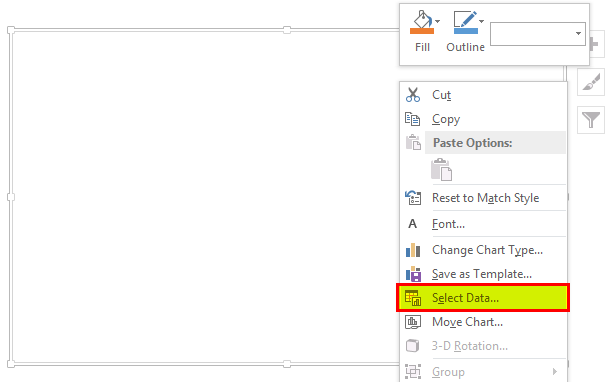Image resolution: width=613 pixels, height=382 pixels.
Task: Click the Chart Elements plus button
Action: tap(595, 44)
